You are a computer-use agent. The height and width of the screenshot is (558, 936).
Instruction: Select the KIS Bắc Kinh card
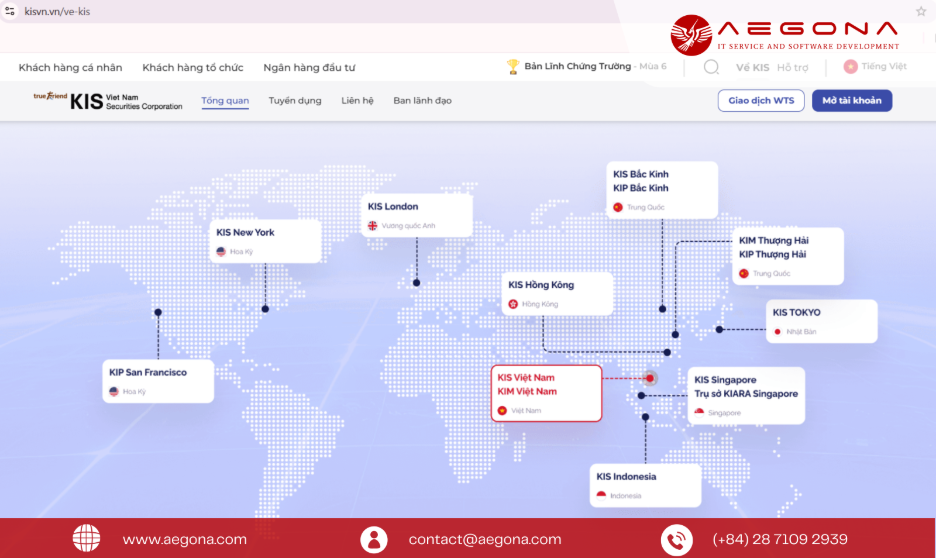(662, 190)
